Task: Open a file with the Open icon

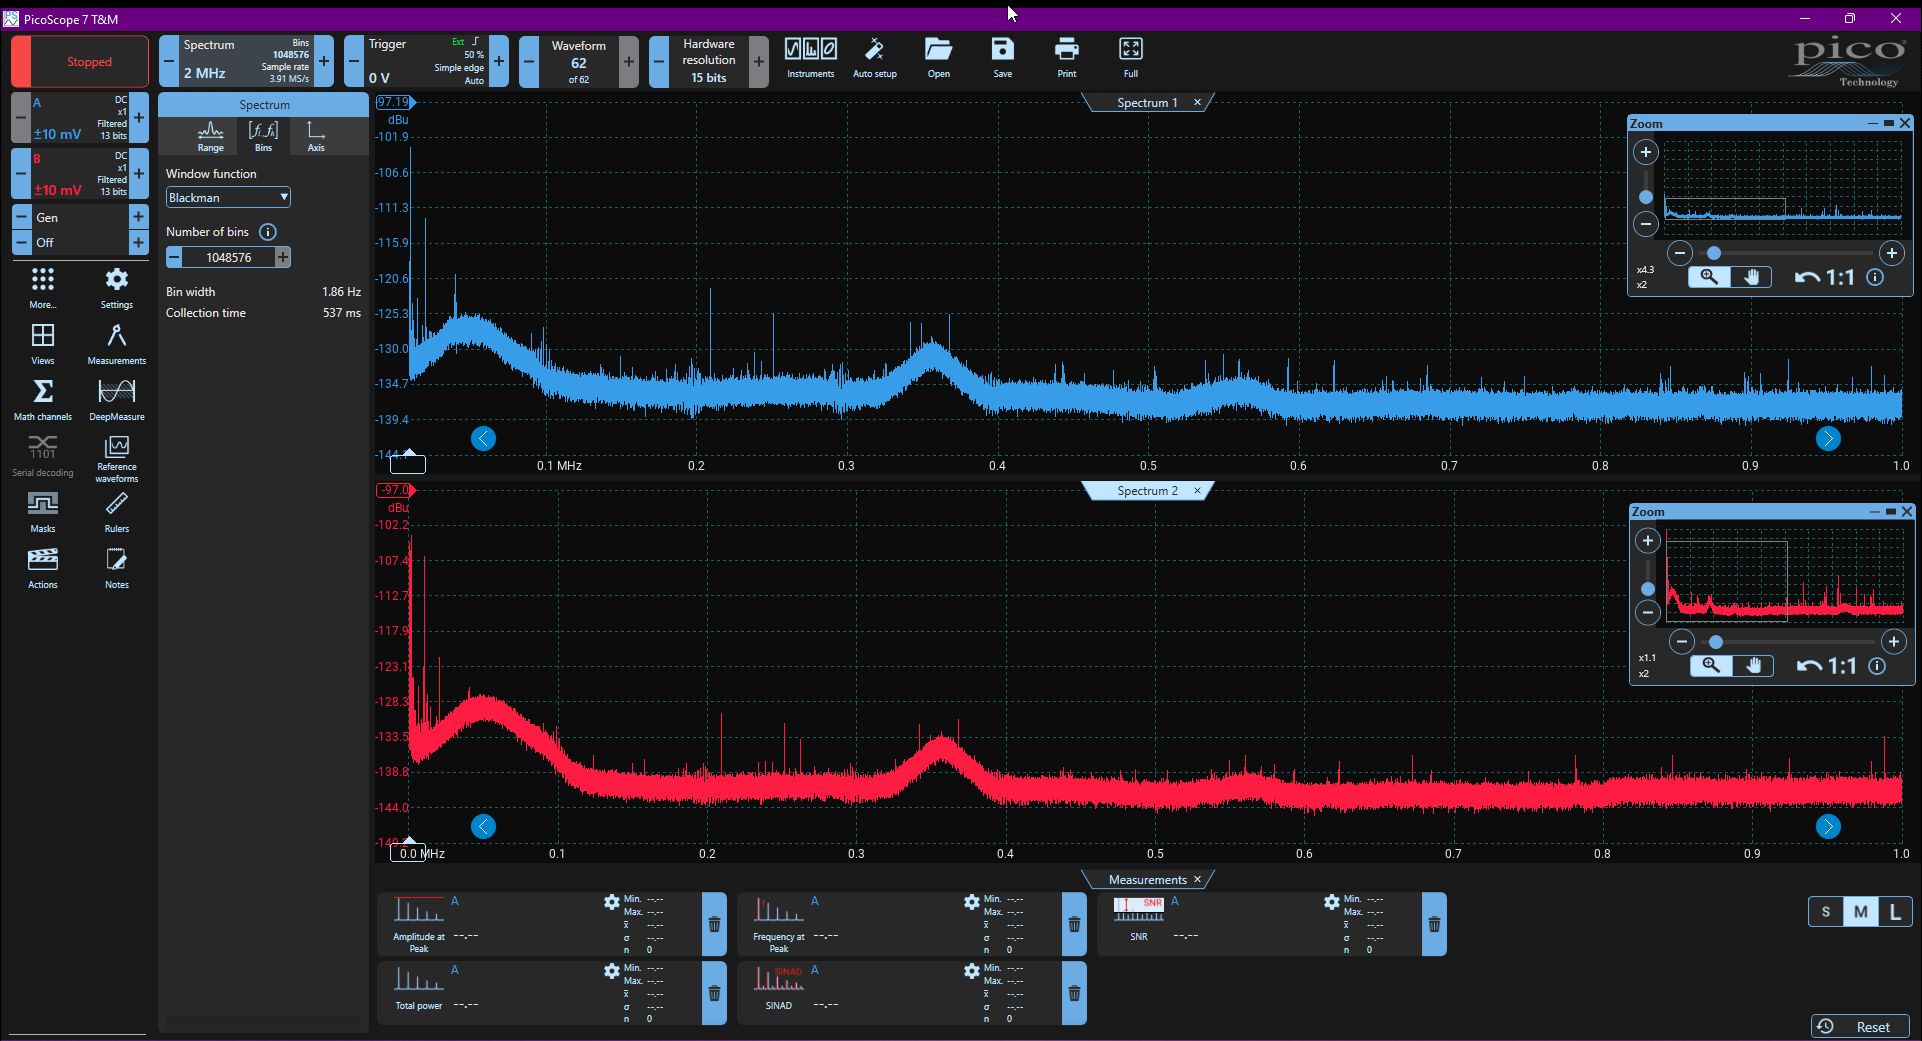Action: (x=938, y=58)
